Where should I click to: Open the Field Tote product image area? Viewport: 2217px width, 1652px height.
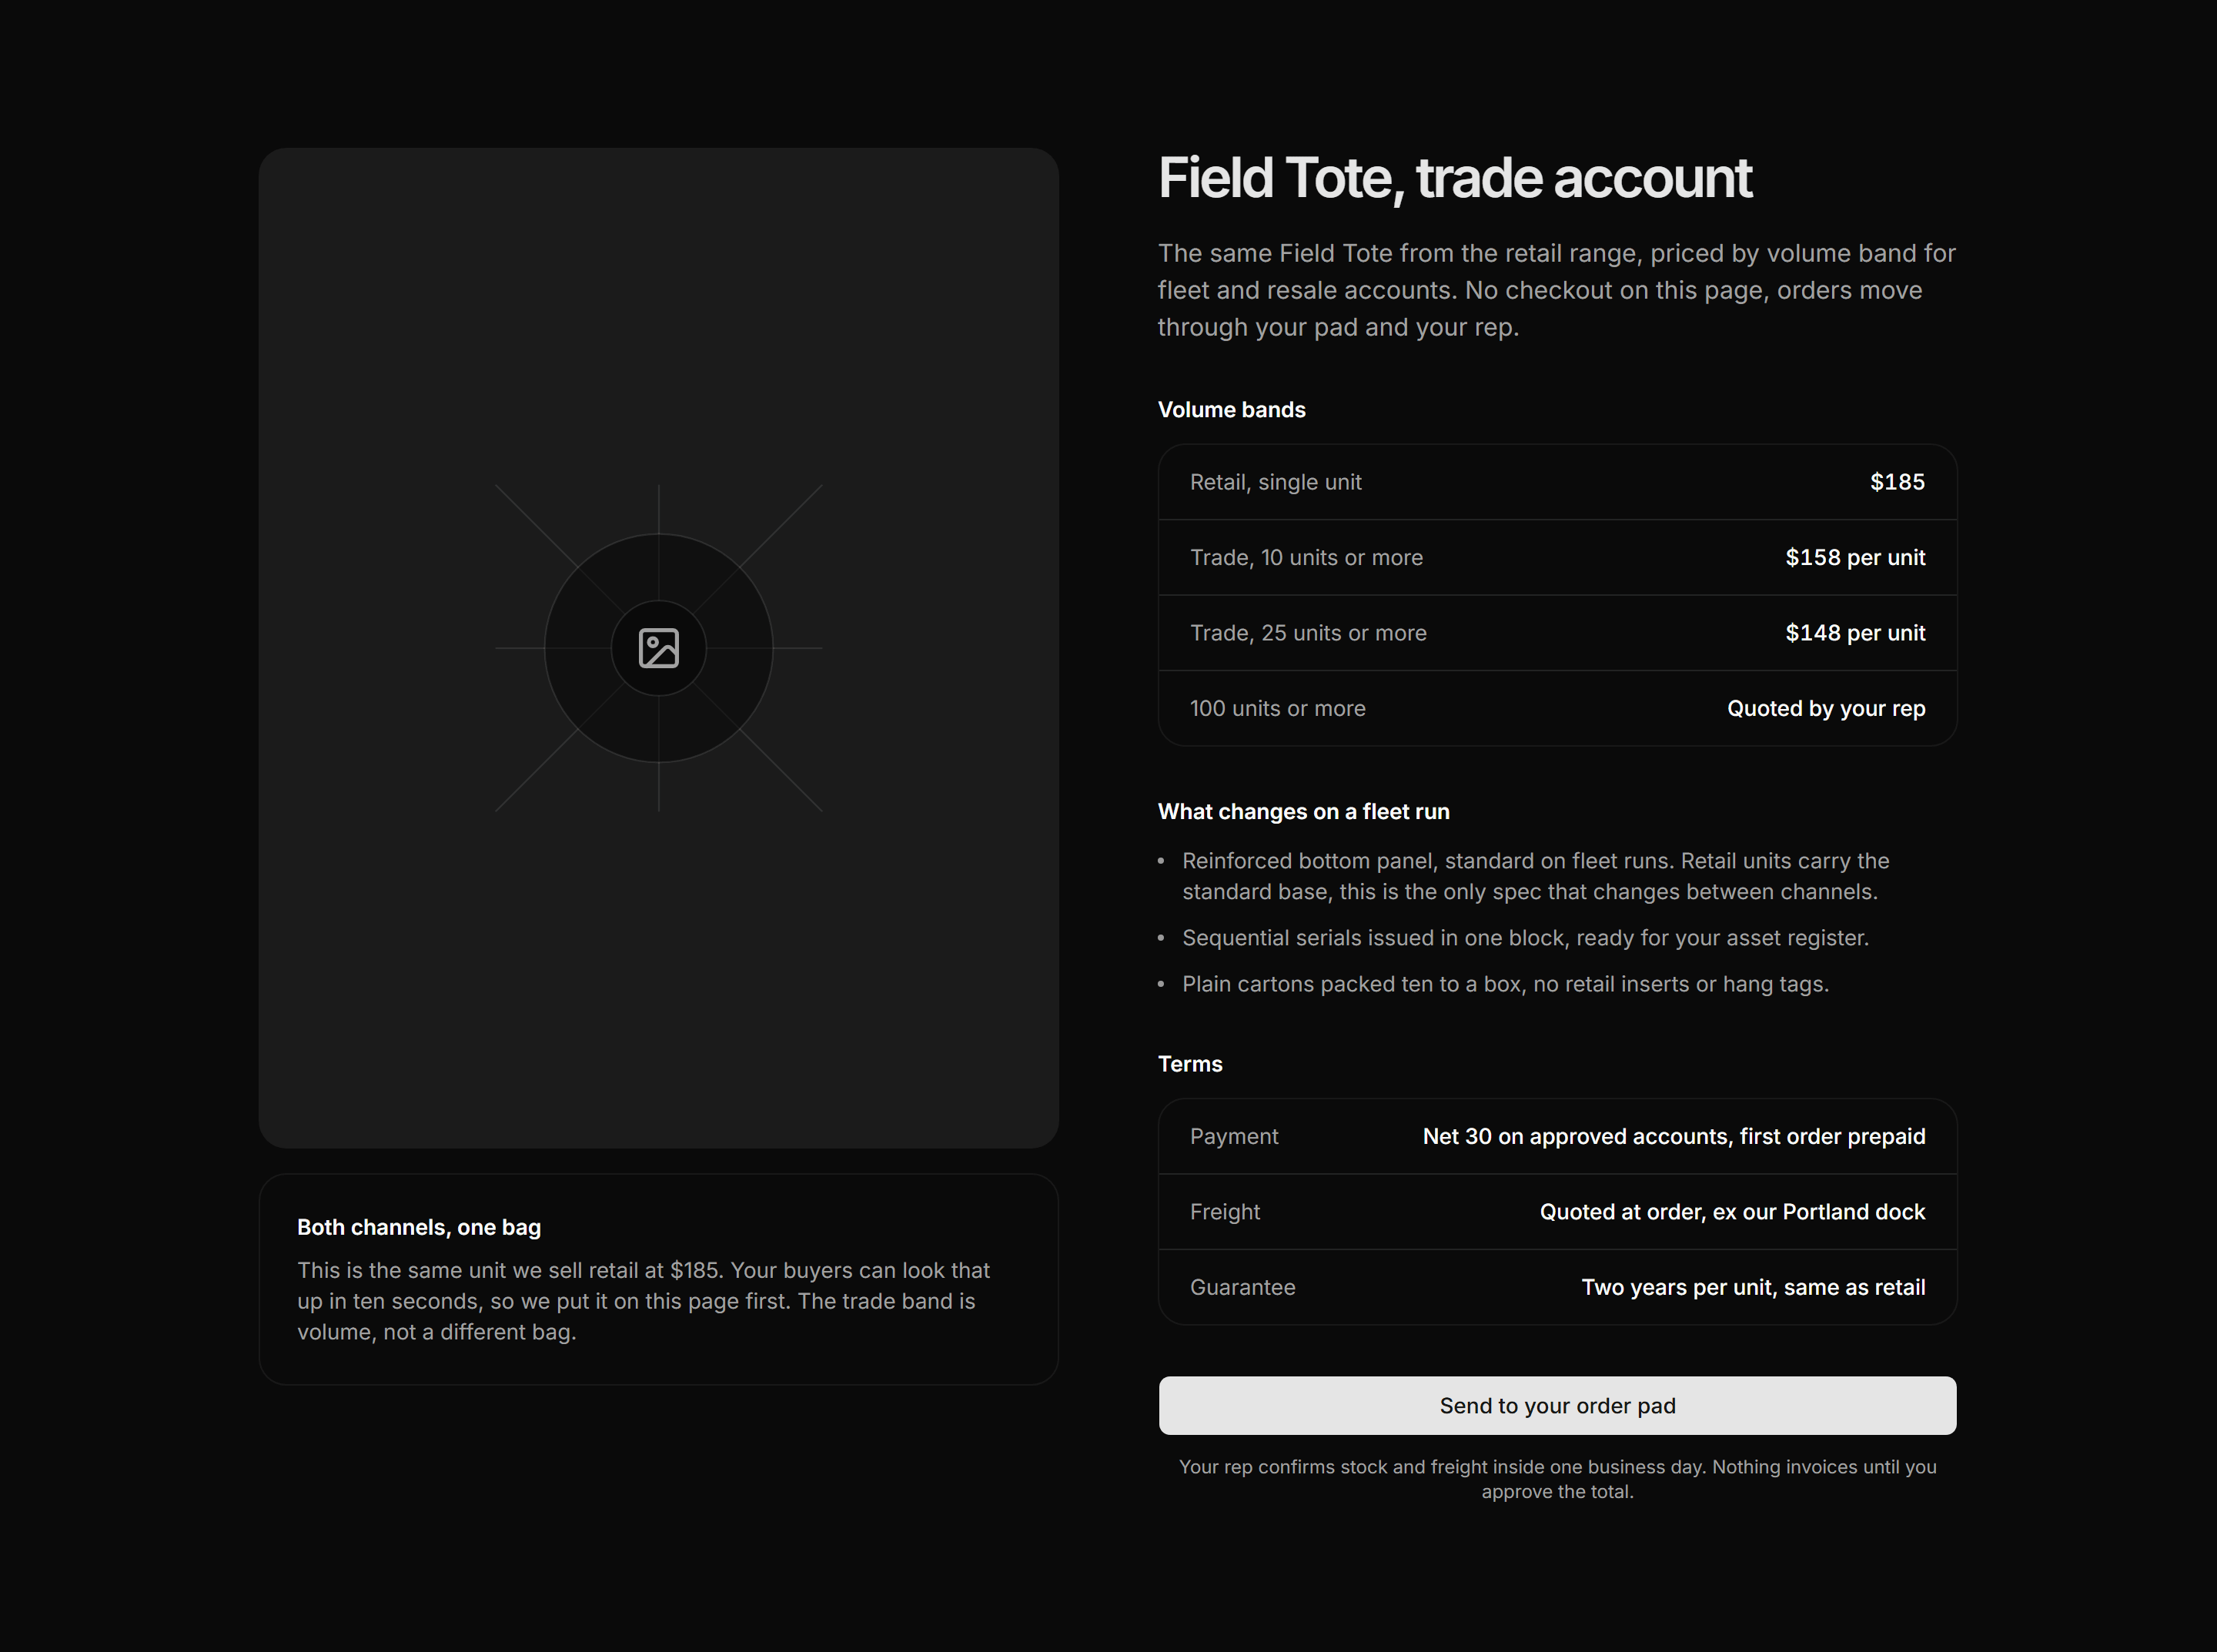point(658,648)
